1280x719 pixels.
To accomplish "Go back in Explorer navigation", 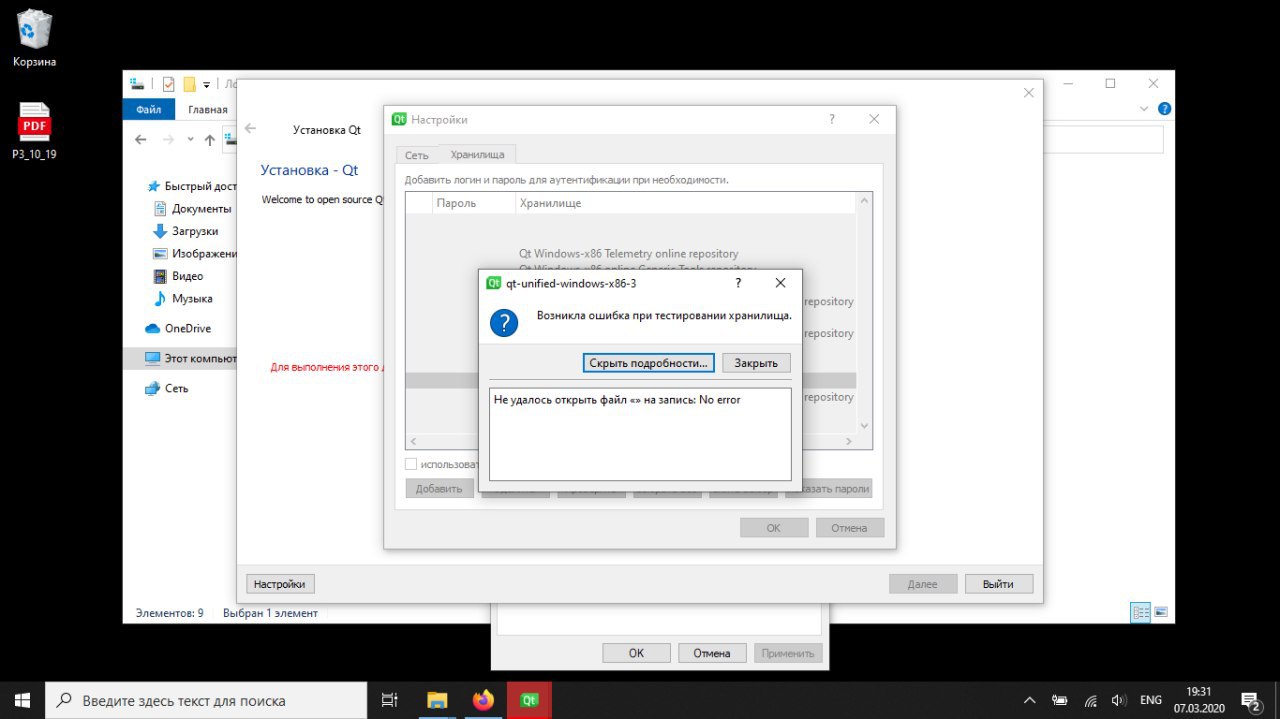I will pos(141,140).
